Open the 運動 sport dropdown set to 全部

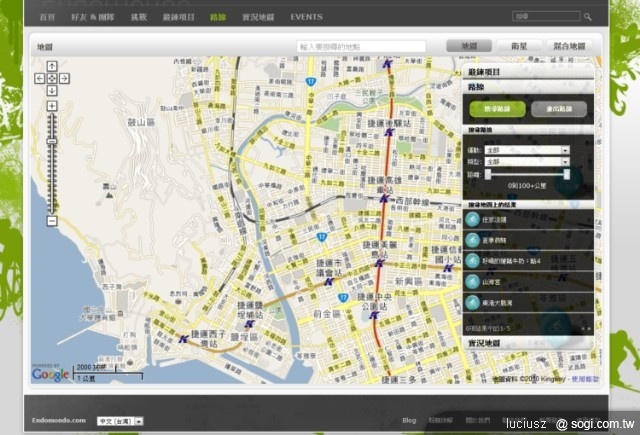(x=527, y=150)
